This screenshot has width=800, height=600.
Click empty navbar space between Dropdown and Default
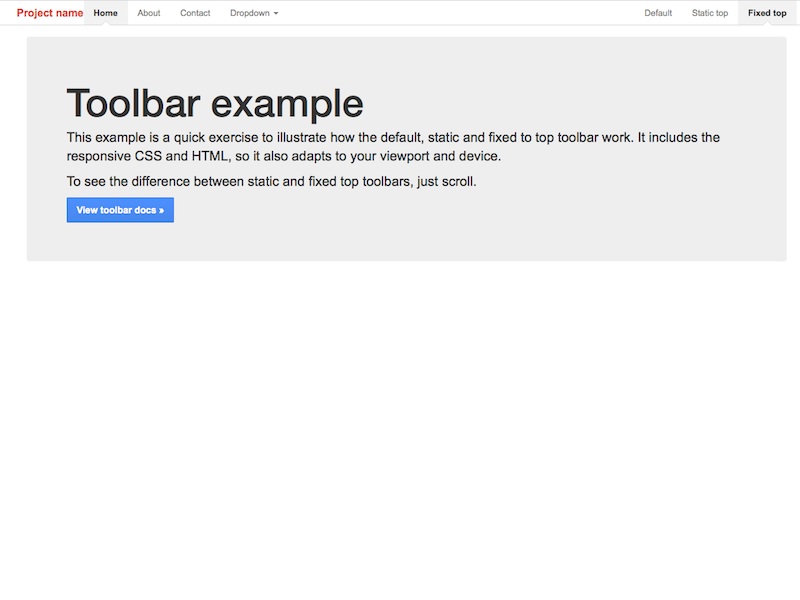pyautogui.click(x=460, y=13)
